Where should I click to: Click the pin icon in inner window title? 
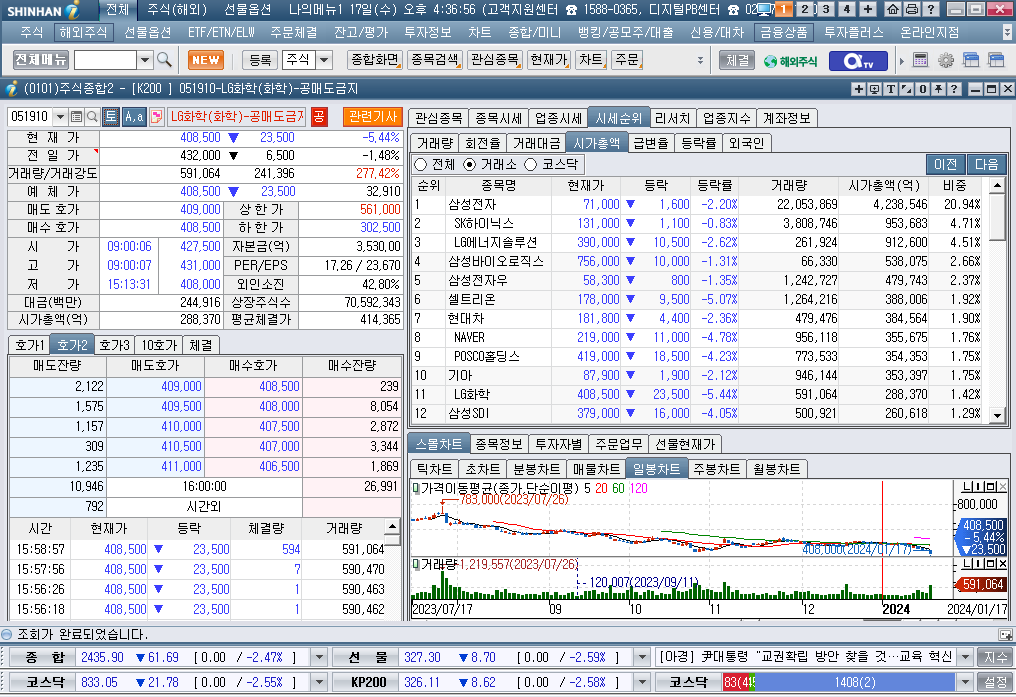[x=938, y=89]
